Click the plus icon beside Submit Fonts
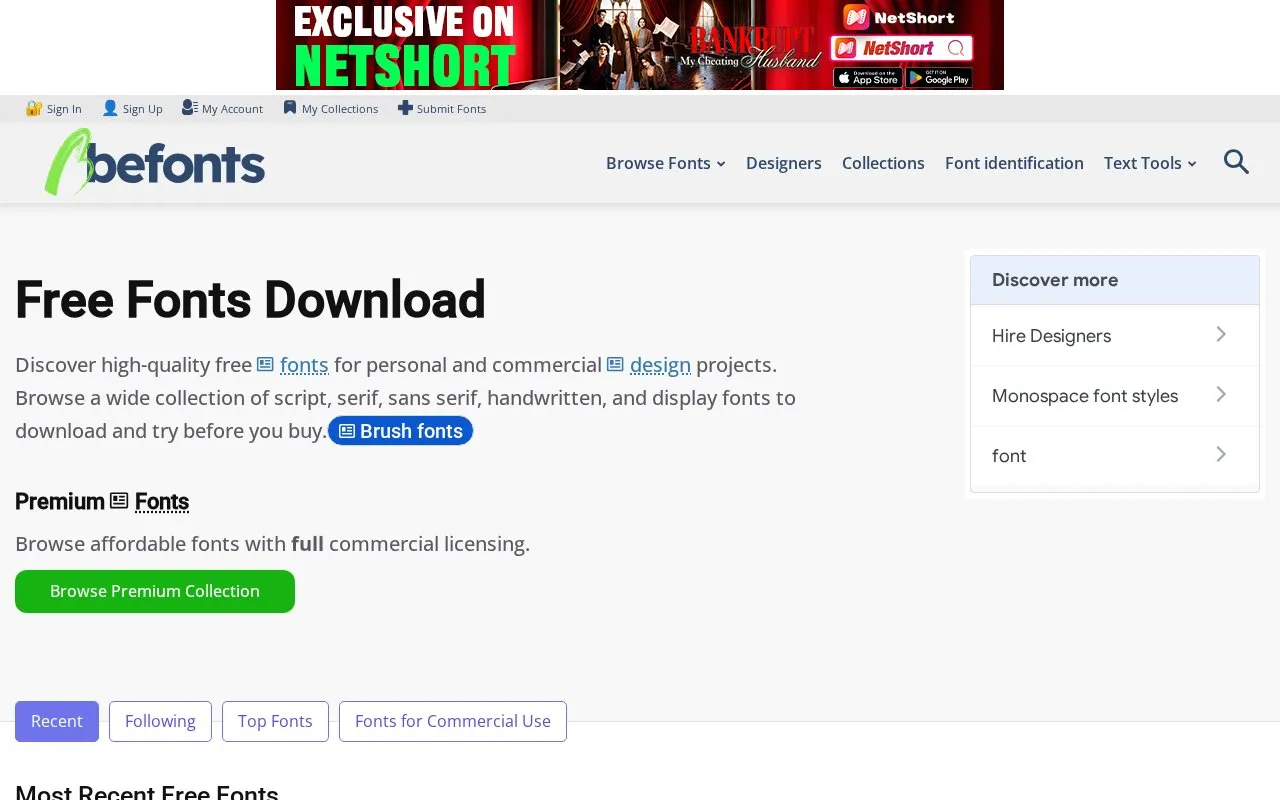Screen dimensions: 1280x800 pyautogui.click(x=405, y=108)
